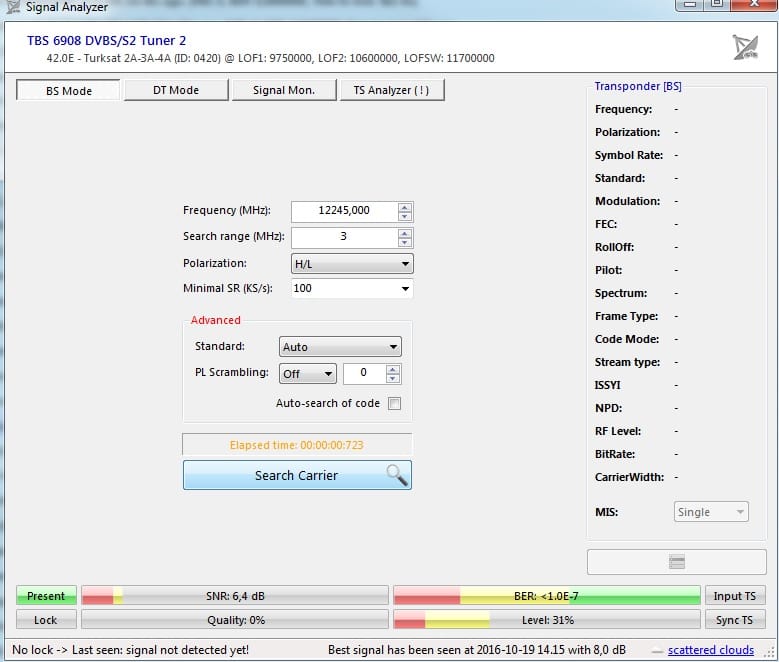Viewport: 779px width, 662px height.
Task: Click the Input TS button
Action: tap(735, 596)
